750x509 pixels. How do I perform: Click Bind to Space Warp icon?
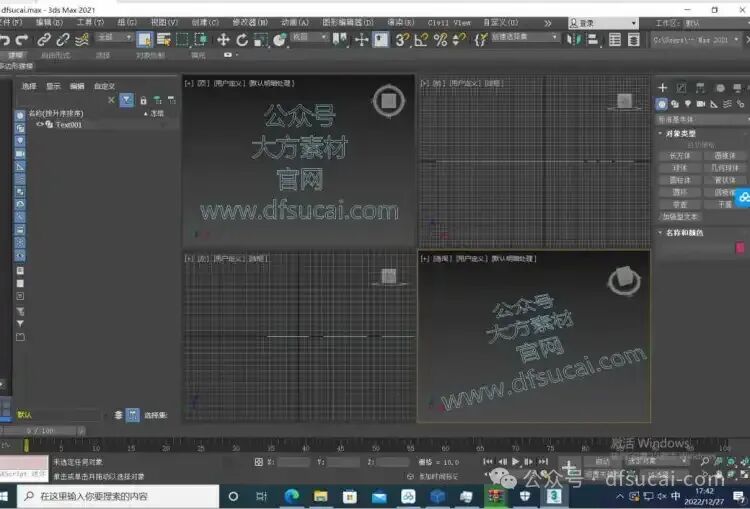82,40
